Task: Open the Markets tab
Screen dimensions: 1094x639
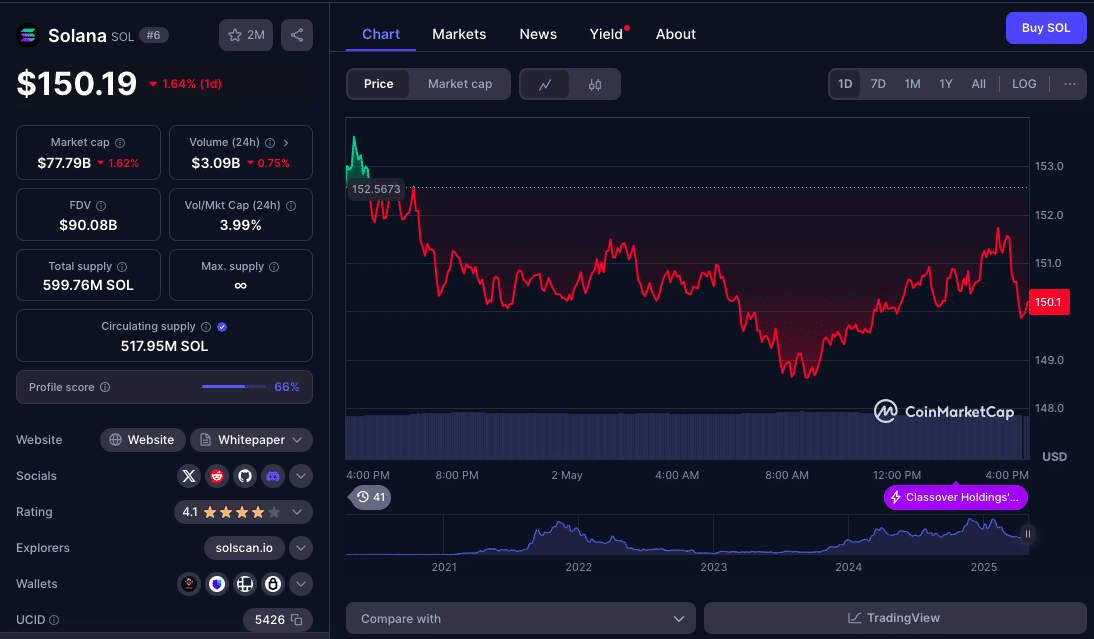Action: pyautogui.click(x=459, y=34)
